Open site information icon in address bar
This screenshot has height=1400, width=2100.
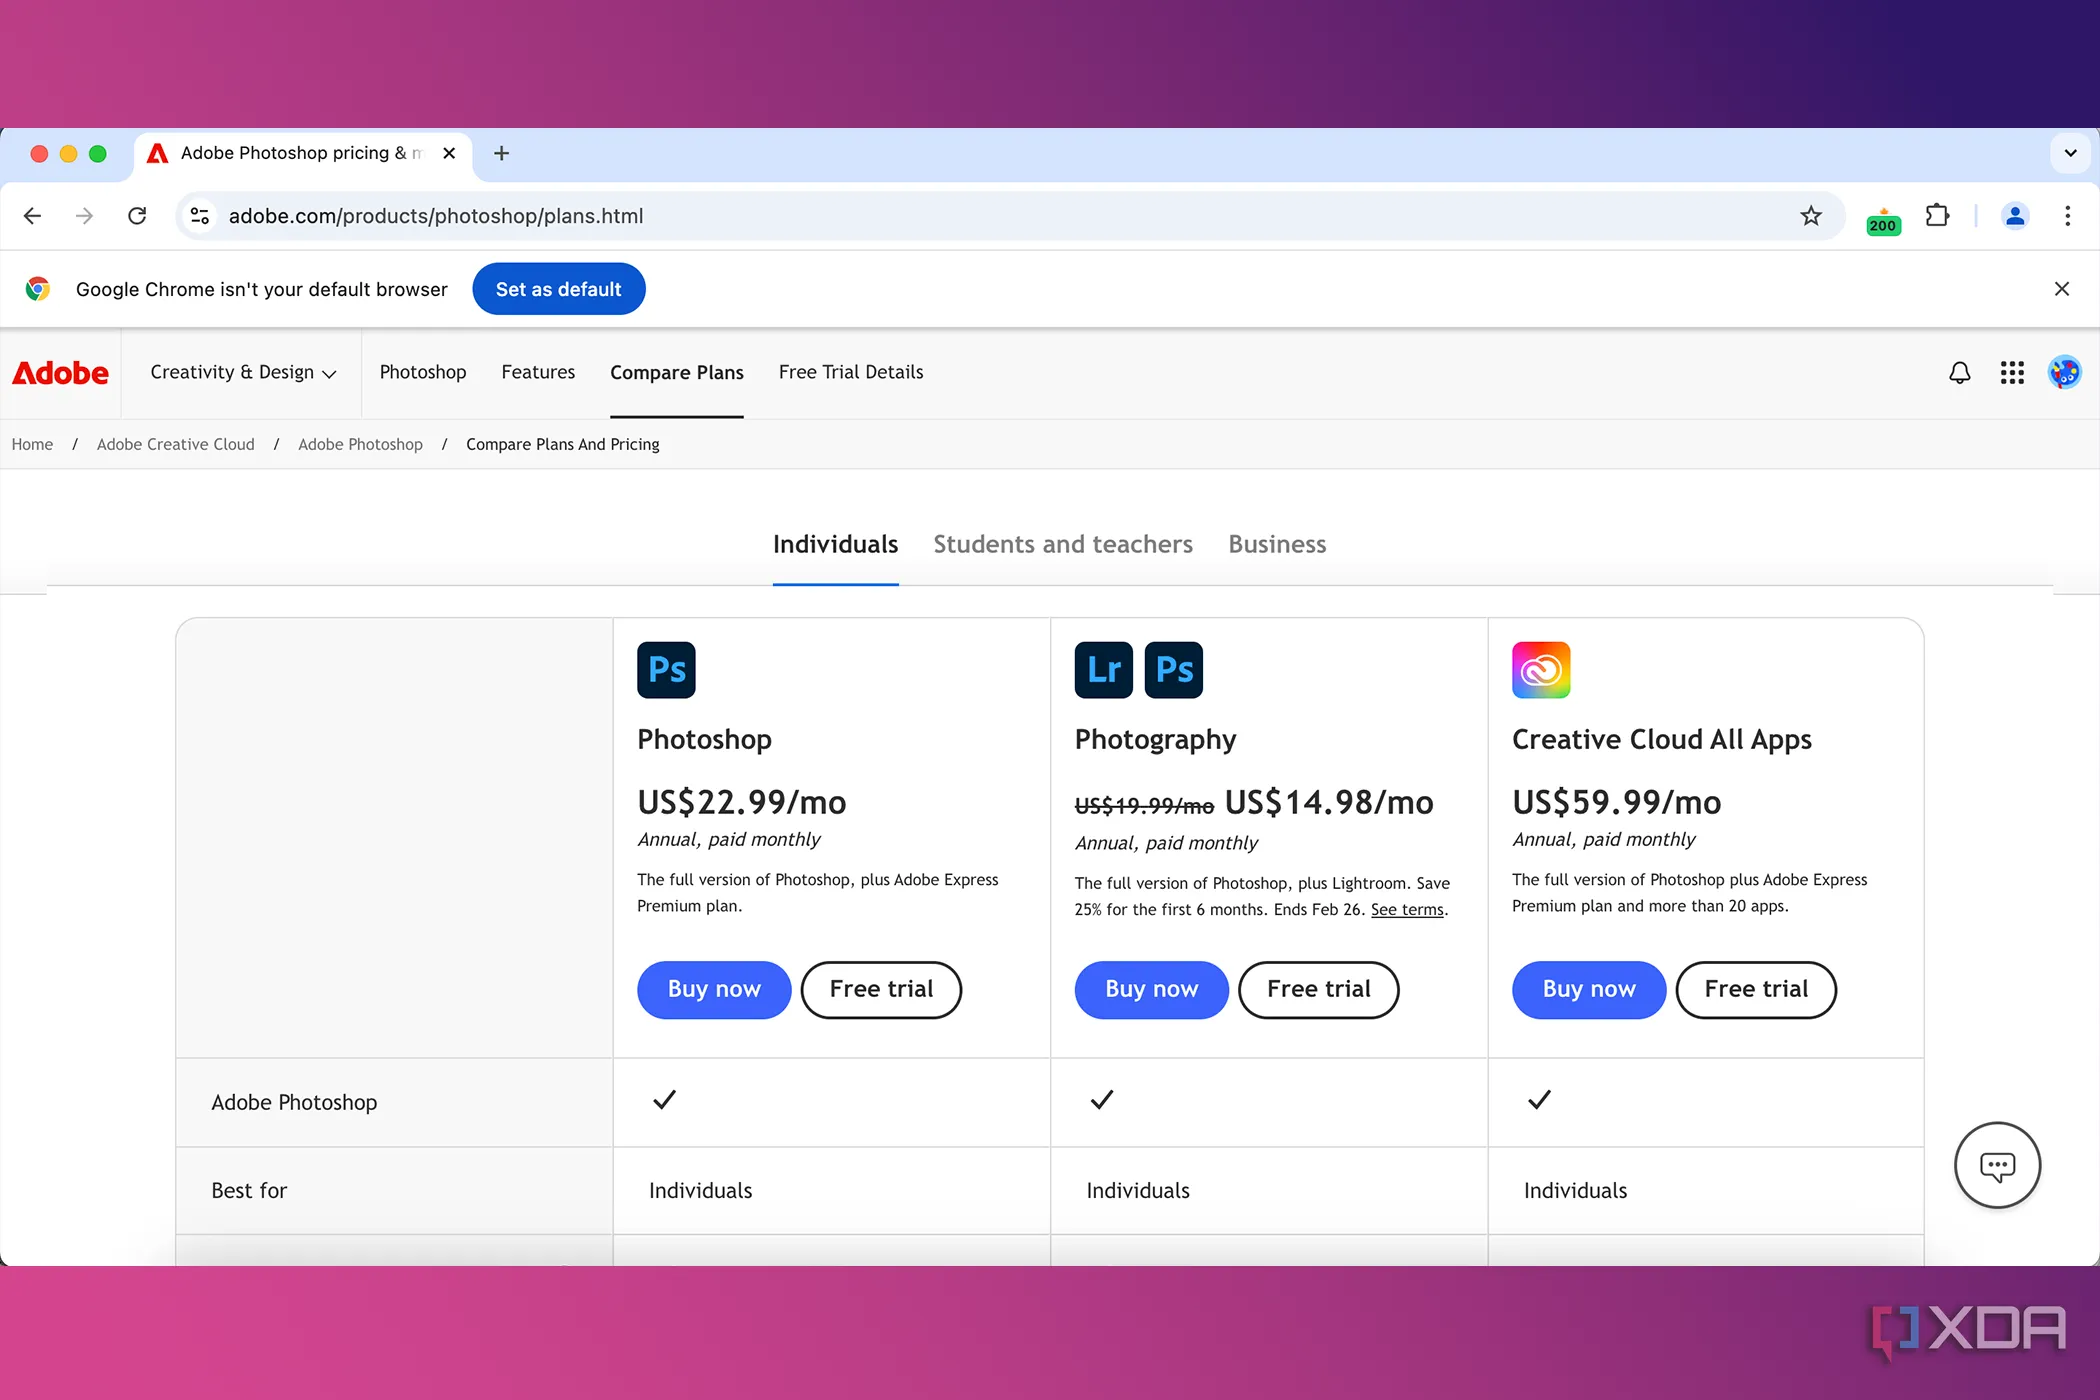point(200,216)
